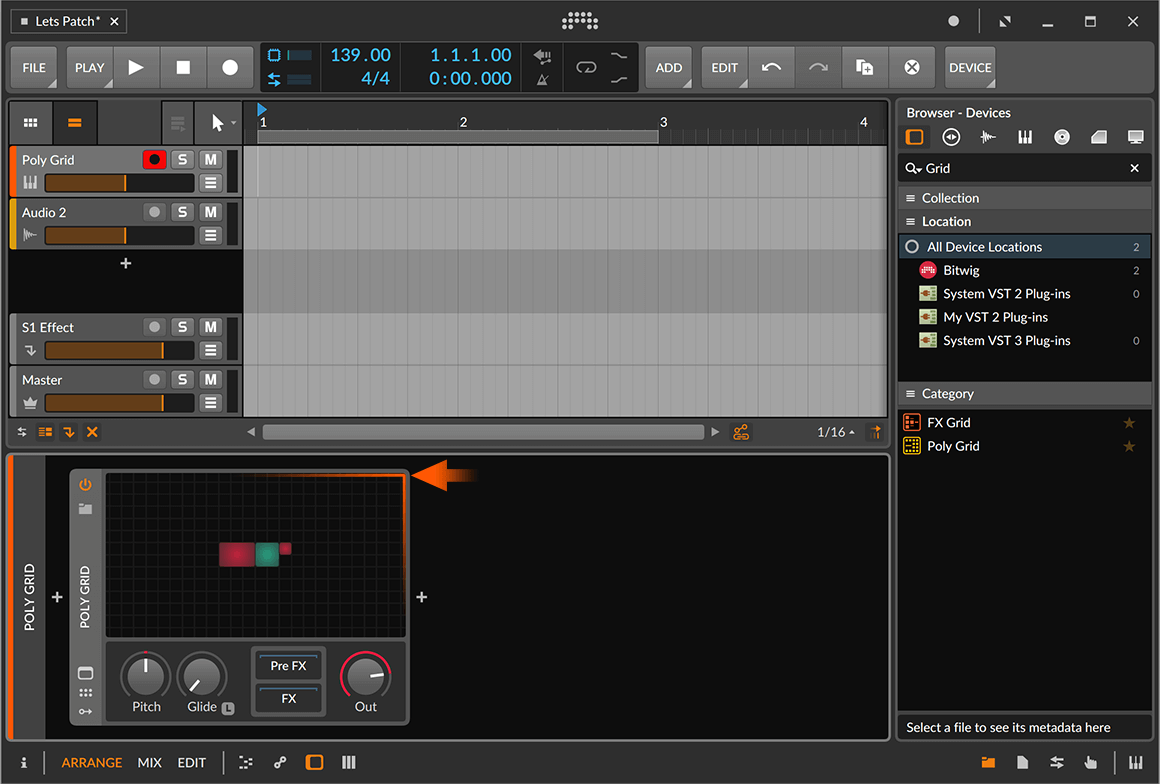Open the Music browser tab icon
Screen dimensions: 1160x784
point(1062,138)
